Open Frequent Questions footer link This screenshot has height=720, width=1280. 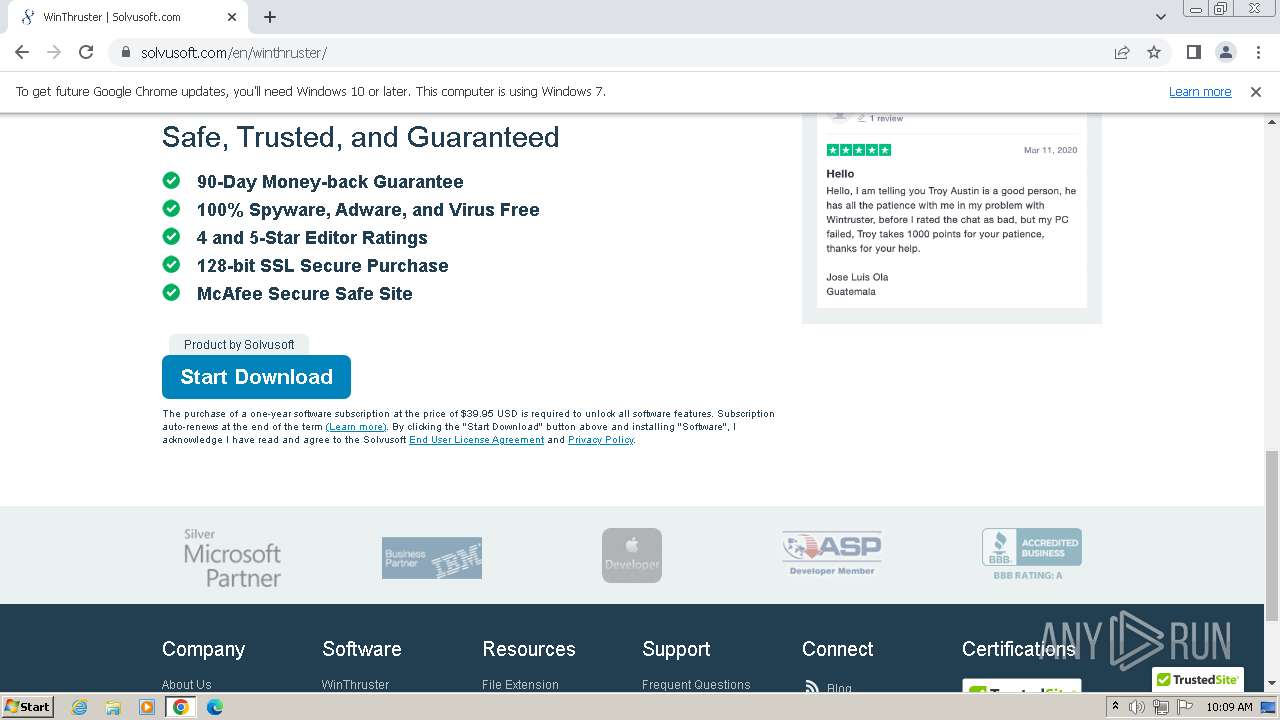point(696,685)
